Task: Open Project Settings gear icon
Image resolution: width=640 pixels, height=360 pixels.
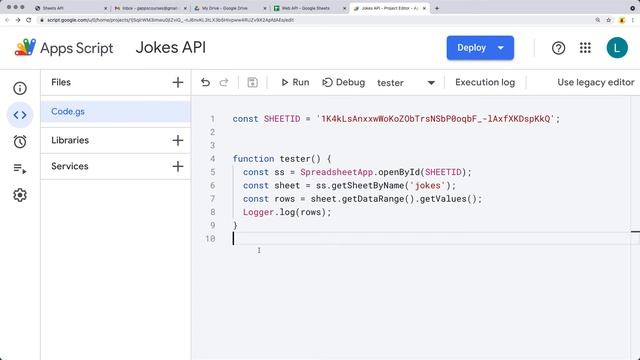Action: pos(20,195)
